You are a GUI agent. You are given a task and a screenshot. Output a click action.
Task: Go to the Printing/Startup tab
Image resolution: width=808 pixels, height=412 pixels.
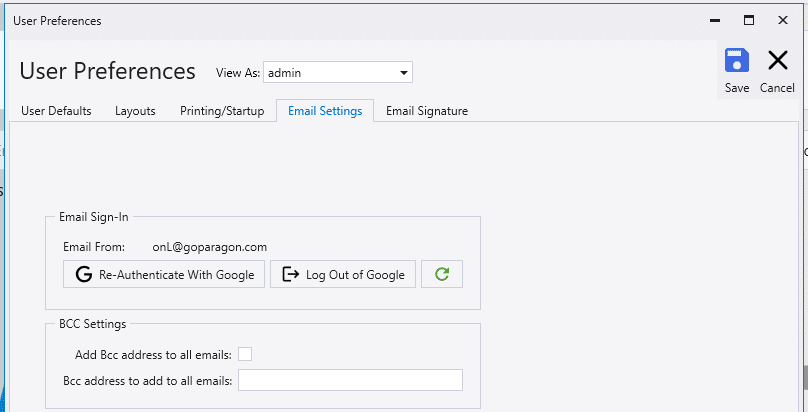[222, 111]
